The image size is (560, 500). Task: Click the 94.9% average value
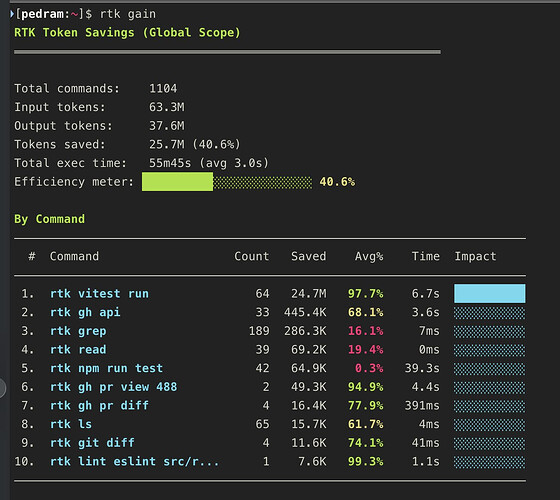(x=365, y=387)
